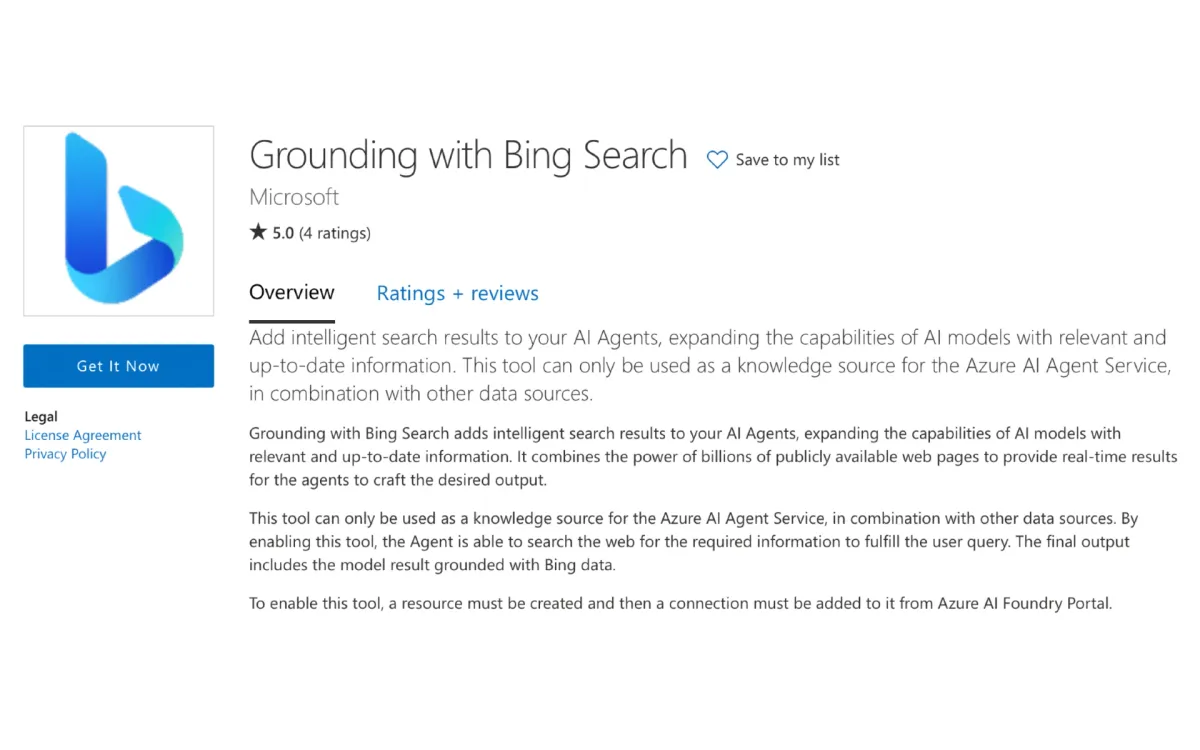Click the heart outline near the title

[716, 159]
